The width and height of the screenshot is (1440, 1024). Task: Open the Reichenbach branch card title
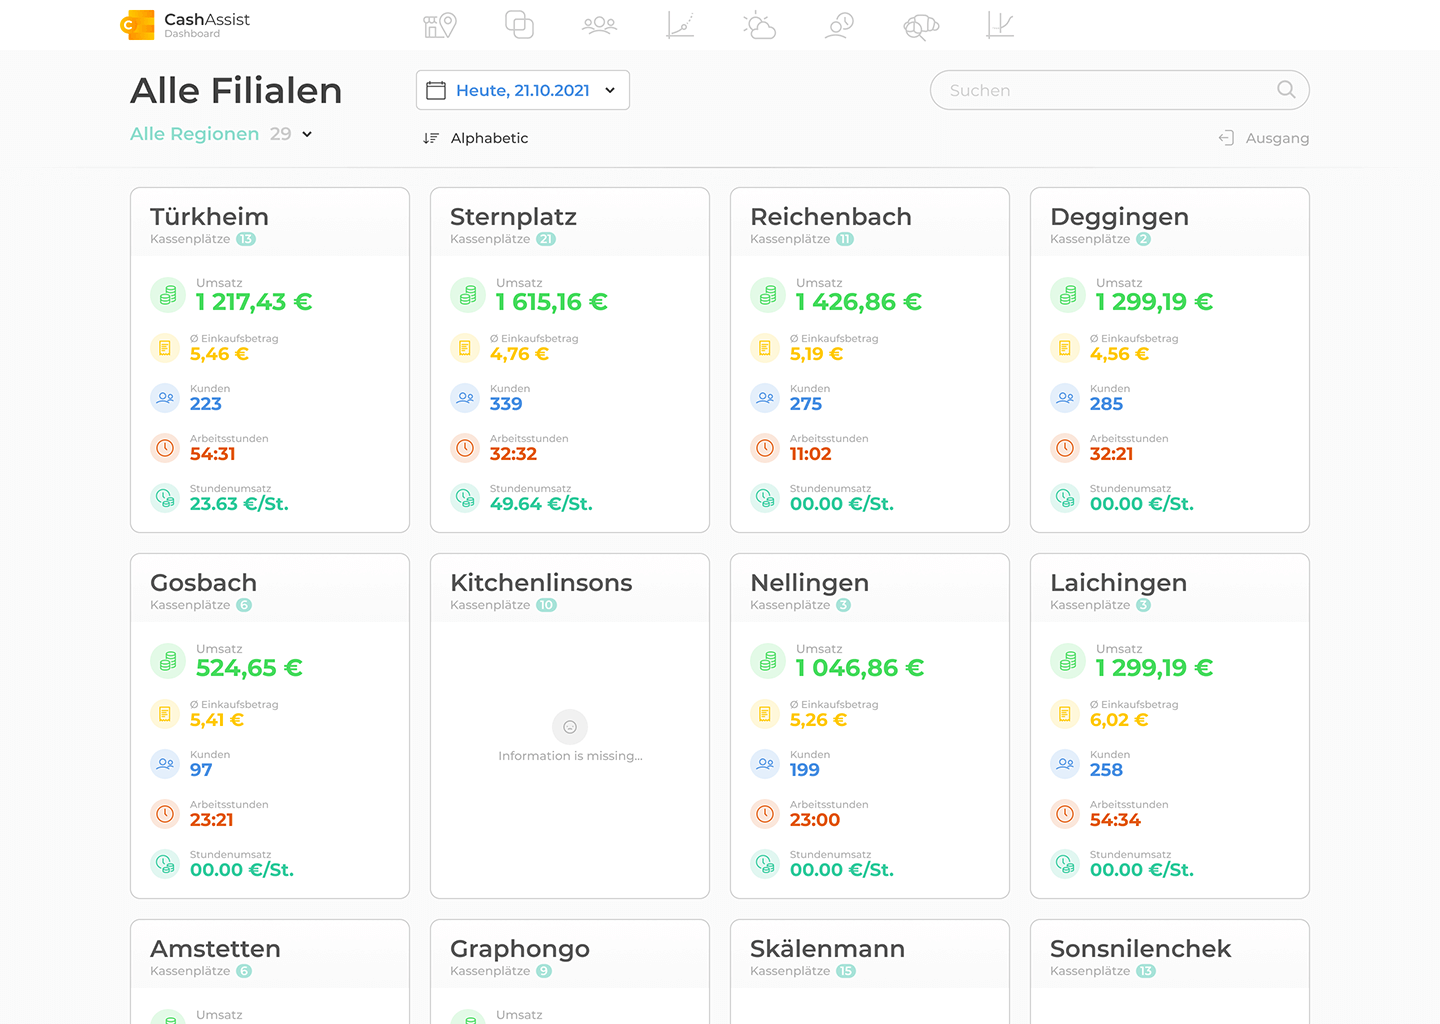pos(831,217)
